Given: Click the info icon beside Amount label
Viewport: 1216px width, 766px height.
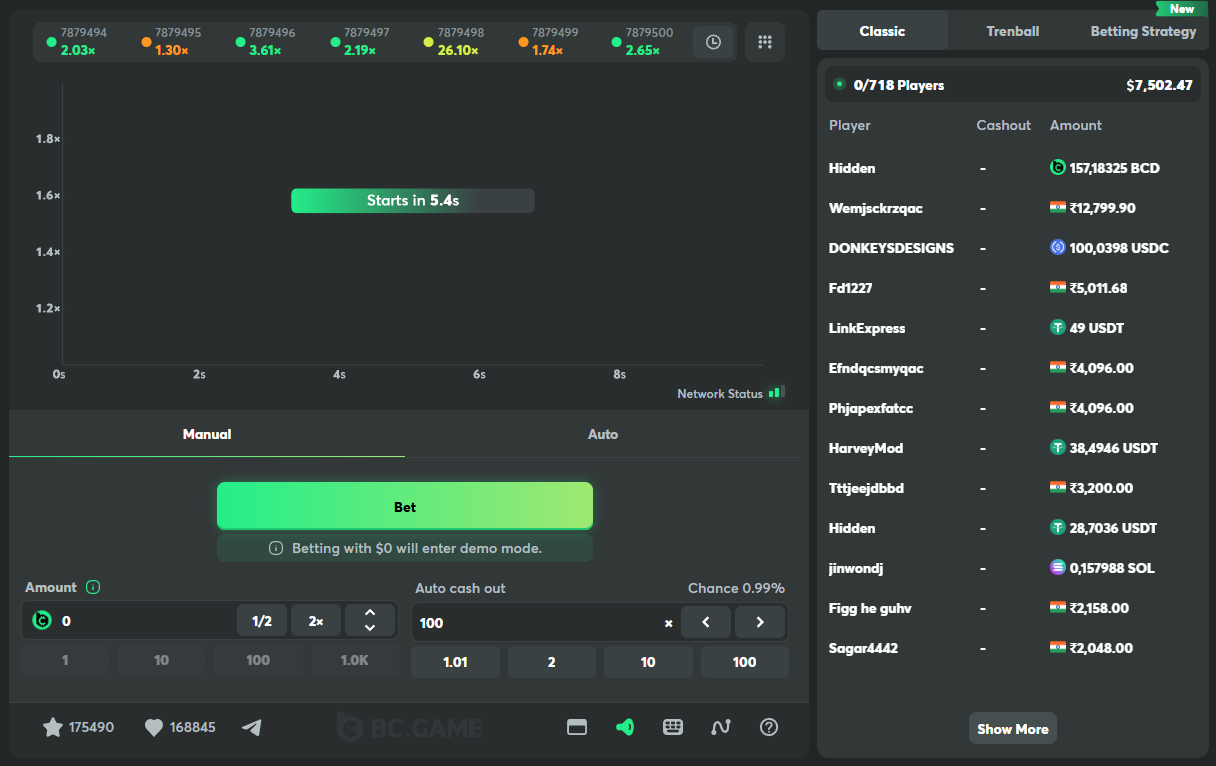Looking at the screenshot, I should point(93,587).
